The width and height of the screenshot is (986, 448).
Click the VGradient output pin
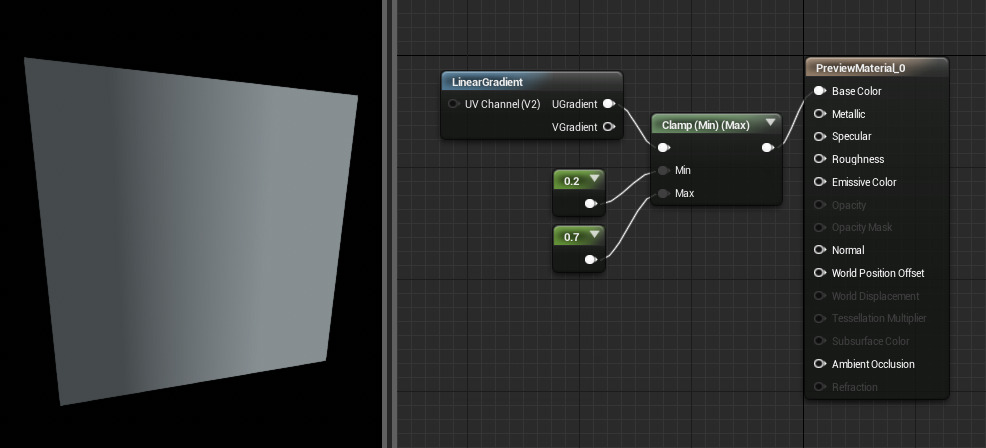[x=608, y=127]
